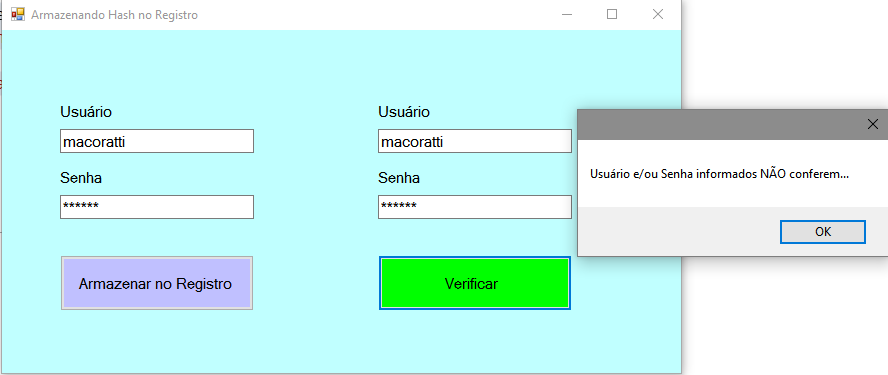Click the right Senha label
Screen dimensions: 888x375
[x=399, y=178]
